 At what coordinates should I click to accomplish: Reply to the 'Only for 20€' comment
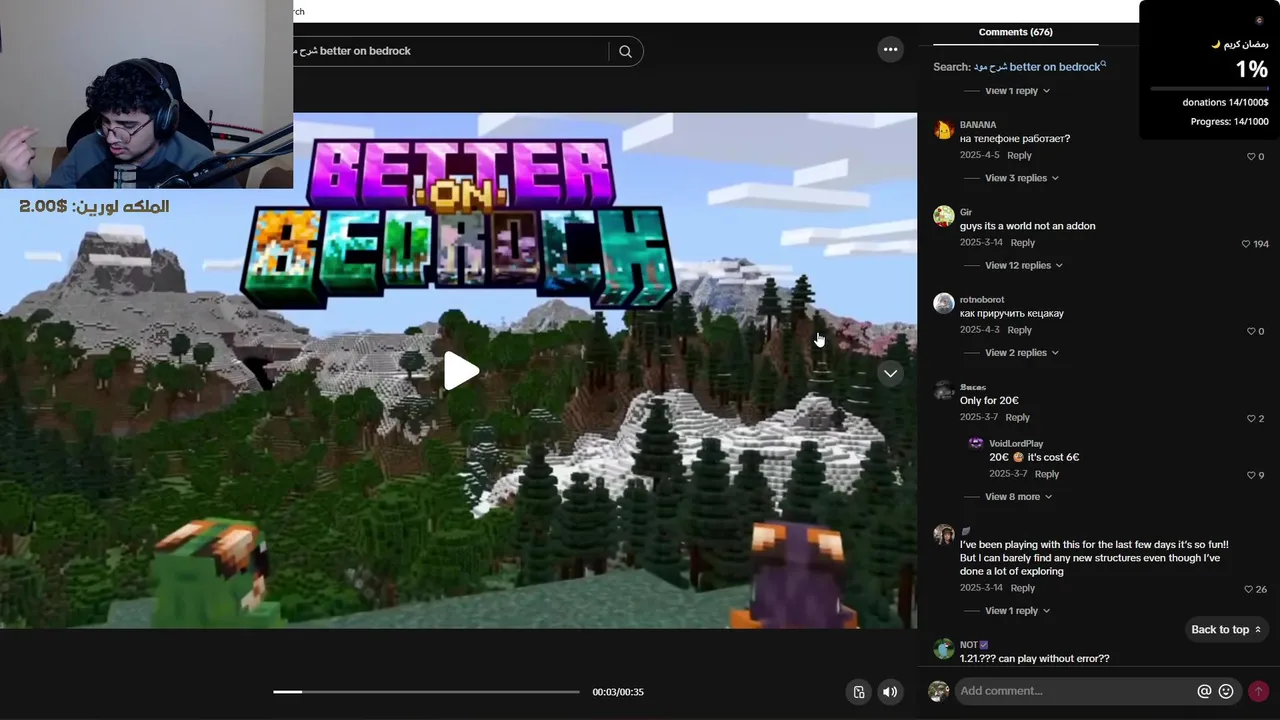pyautogui.click(x=1017, y=417)
